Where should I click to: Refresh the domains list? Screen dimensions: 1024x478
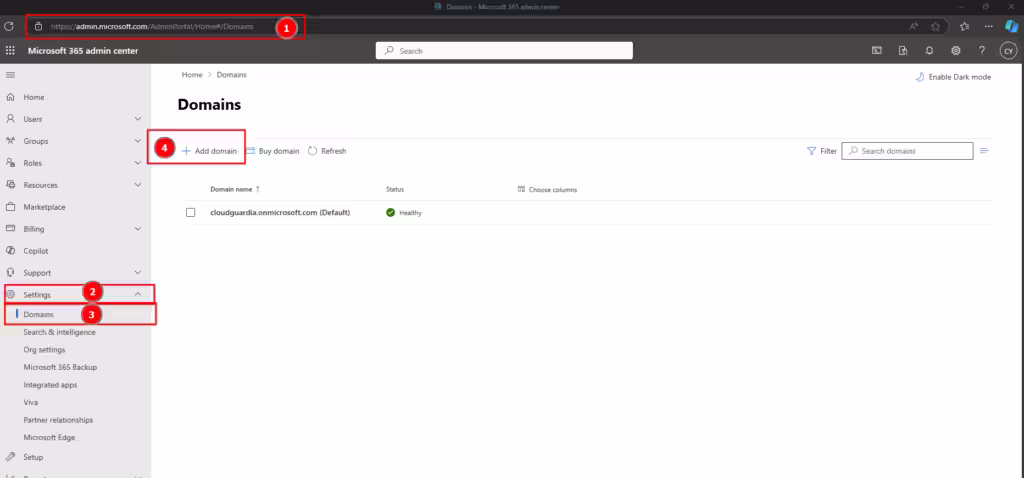tap(326, 151)
